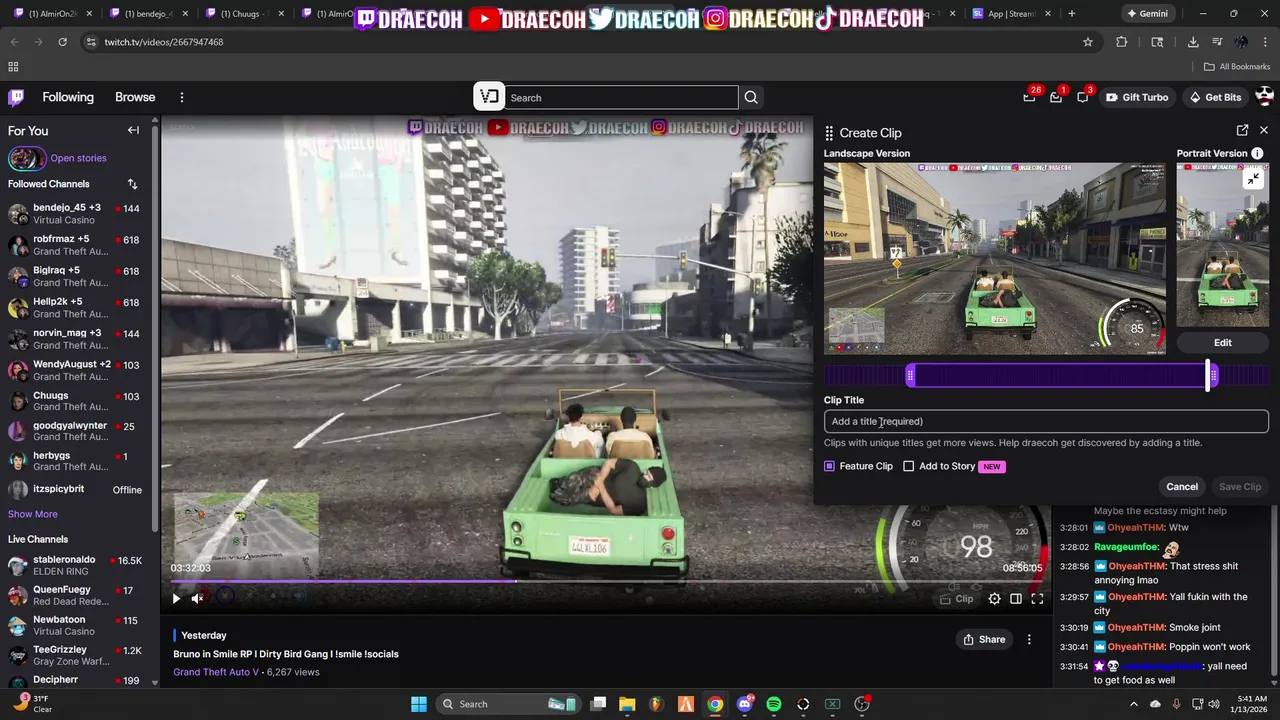Toggle theatre mode in the player
This screenshot has width=1280, height=720.
pyautogui.click(x=1016, y=599)
